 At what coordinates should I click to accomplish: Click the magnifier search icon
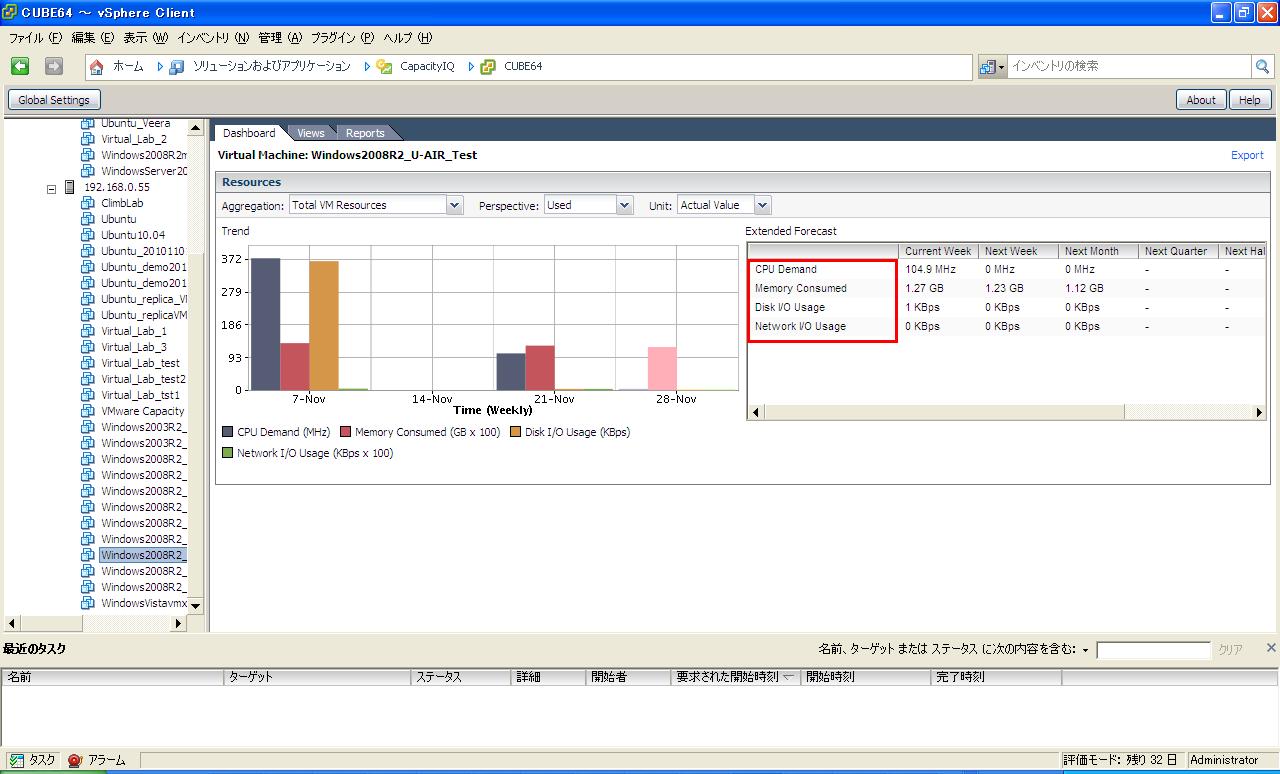(x=1263, y=66)
